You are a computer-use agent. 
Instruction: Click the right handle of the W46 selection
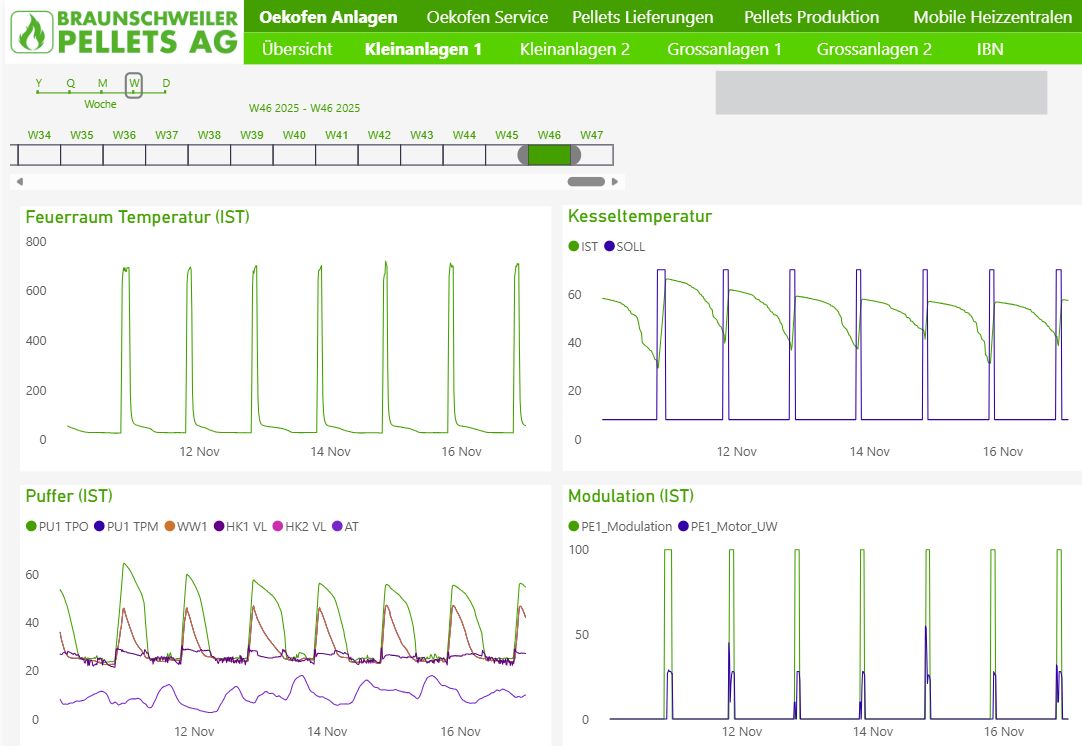tap(575, 155)
